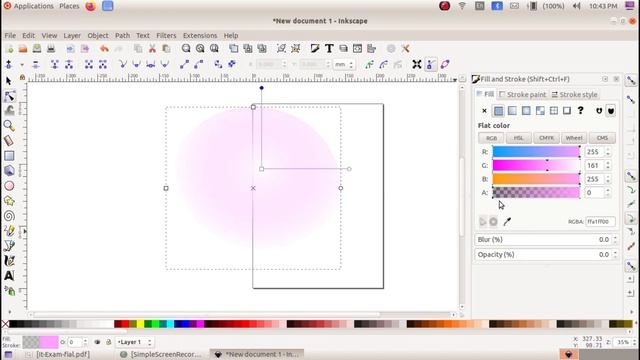Select the Pencil freehand tool
The height and width of the screenshot is (360, 640).
[9, 231]
